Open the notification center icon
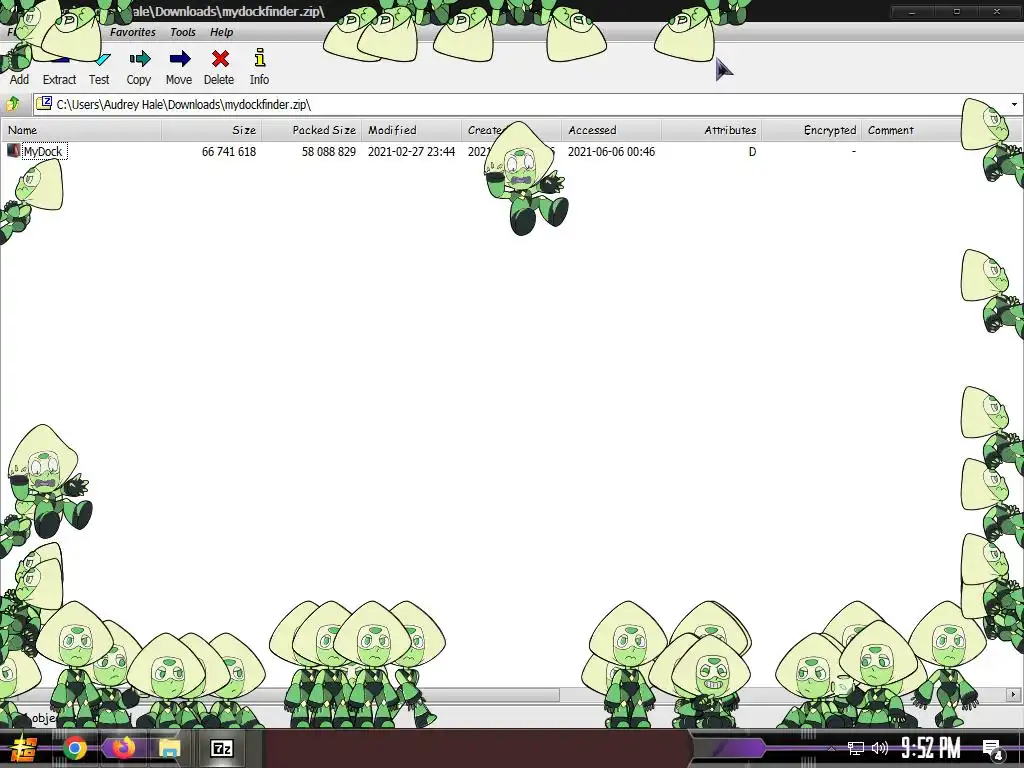This screenshot has width=1024, height=768. (993, 750)
